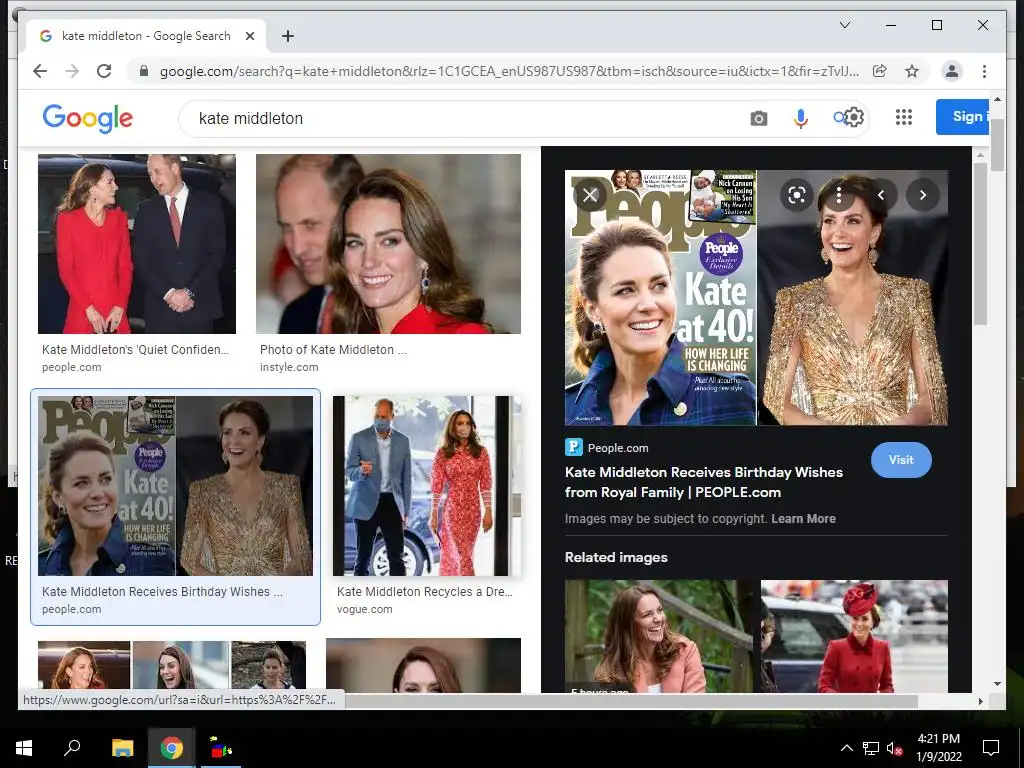This screenshot has height=768, width=1024.
Task: Click the Sign in button
Action: 962,117
